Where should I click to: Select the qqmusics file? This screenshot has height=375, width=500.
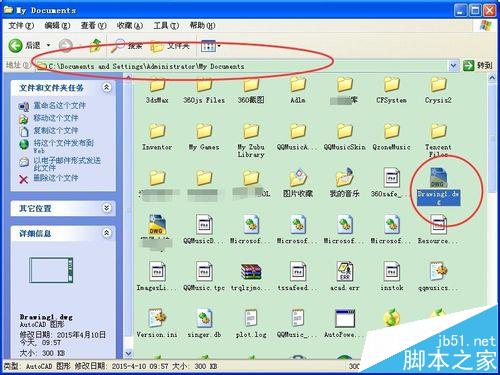click(x=438, y=277)
